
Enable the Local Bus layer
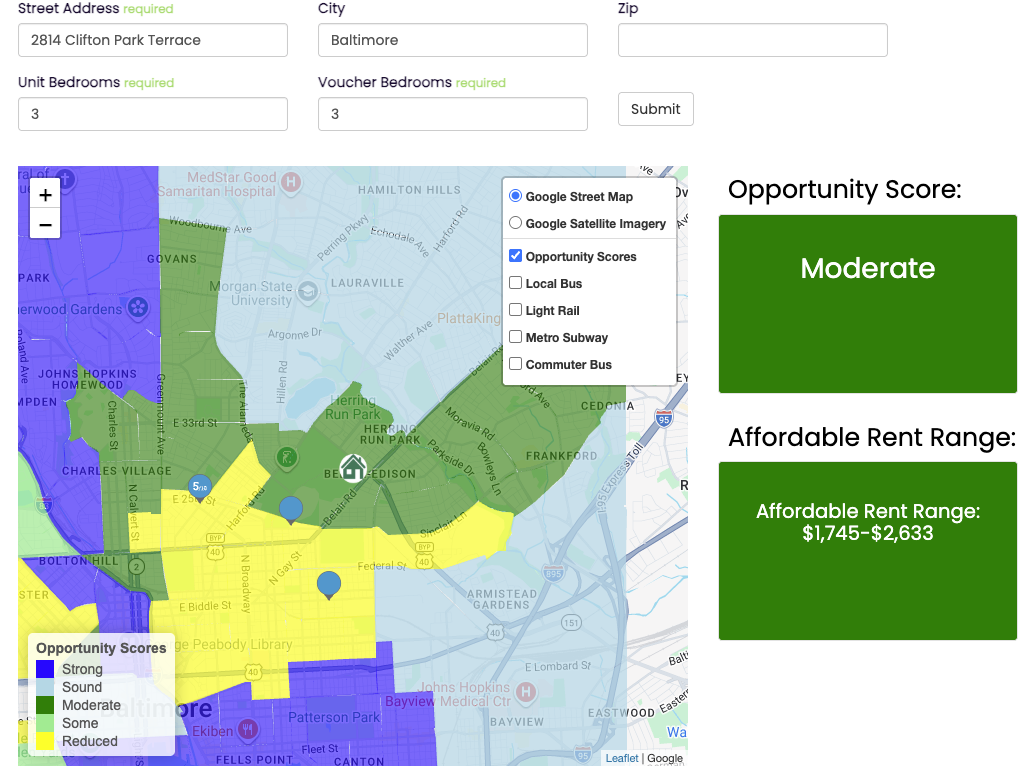(516, 284)
